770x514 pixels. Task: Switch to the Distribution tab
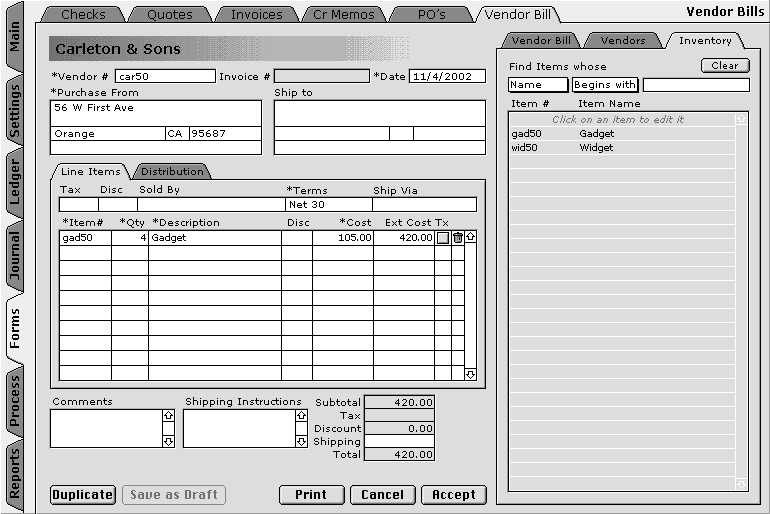pos(172,171)
